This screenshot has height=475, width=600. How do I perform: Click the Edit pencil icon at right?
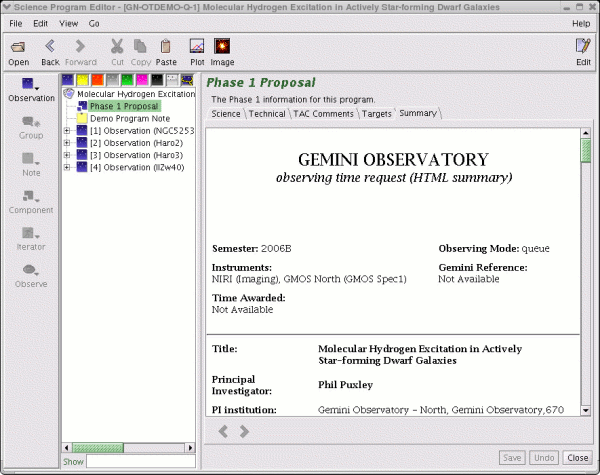pos(583,46)
